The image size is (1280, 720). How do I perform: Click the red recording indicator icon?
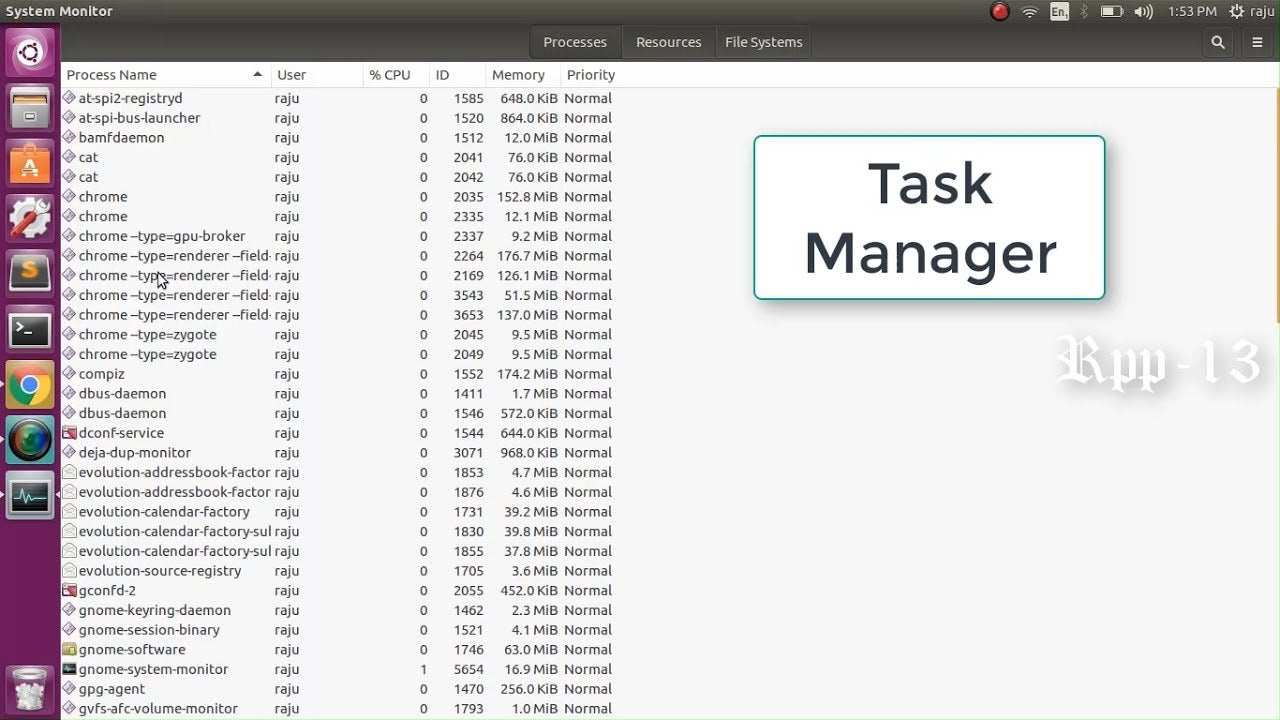(999, 11)
